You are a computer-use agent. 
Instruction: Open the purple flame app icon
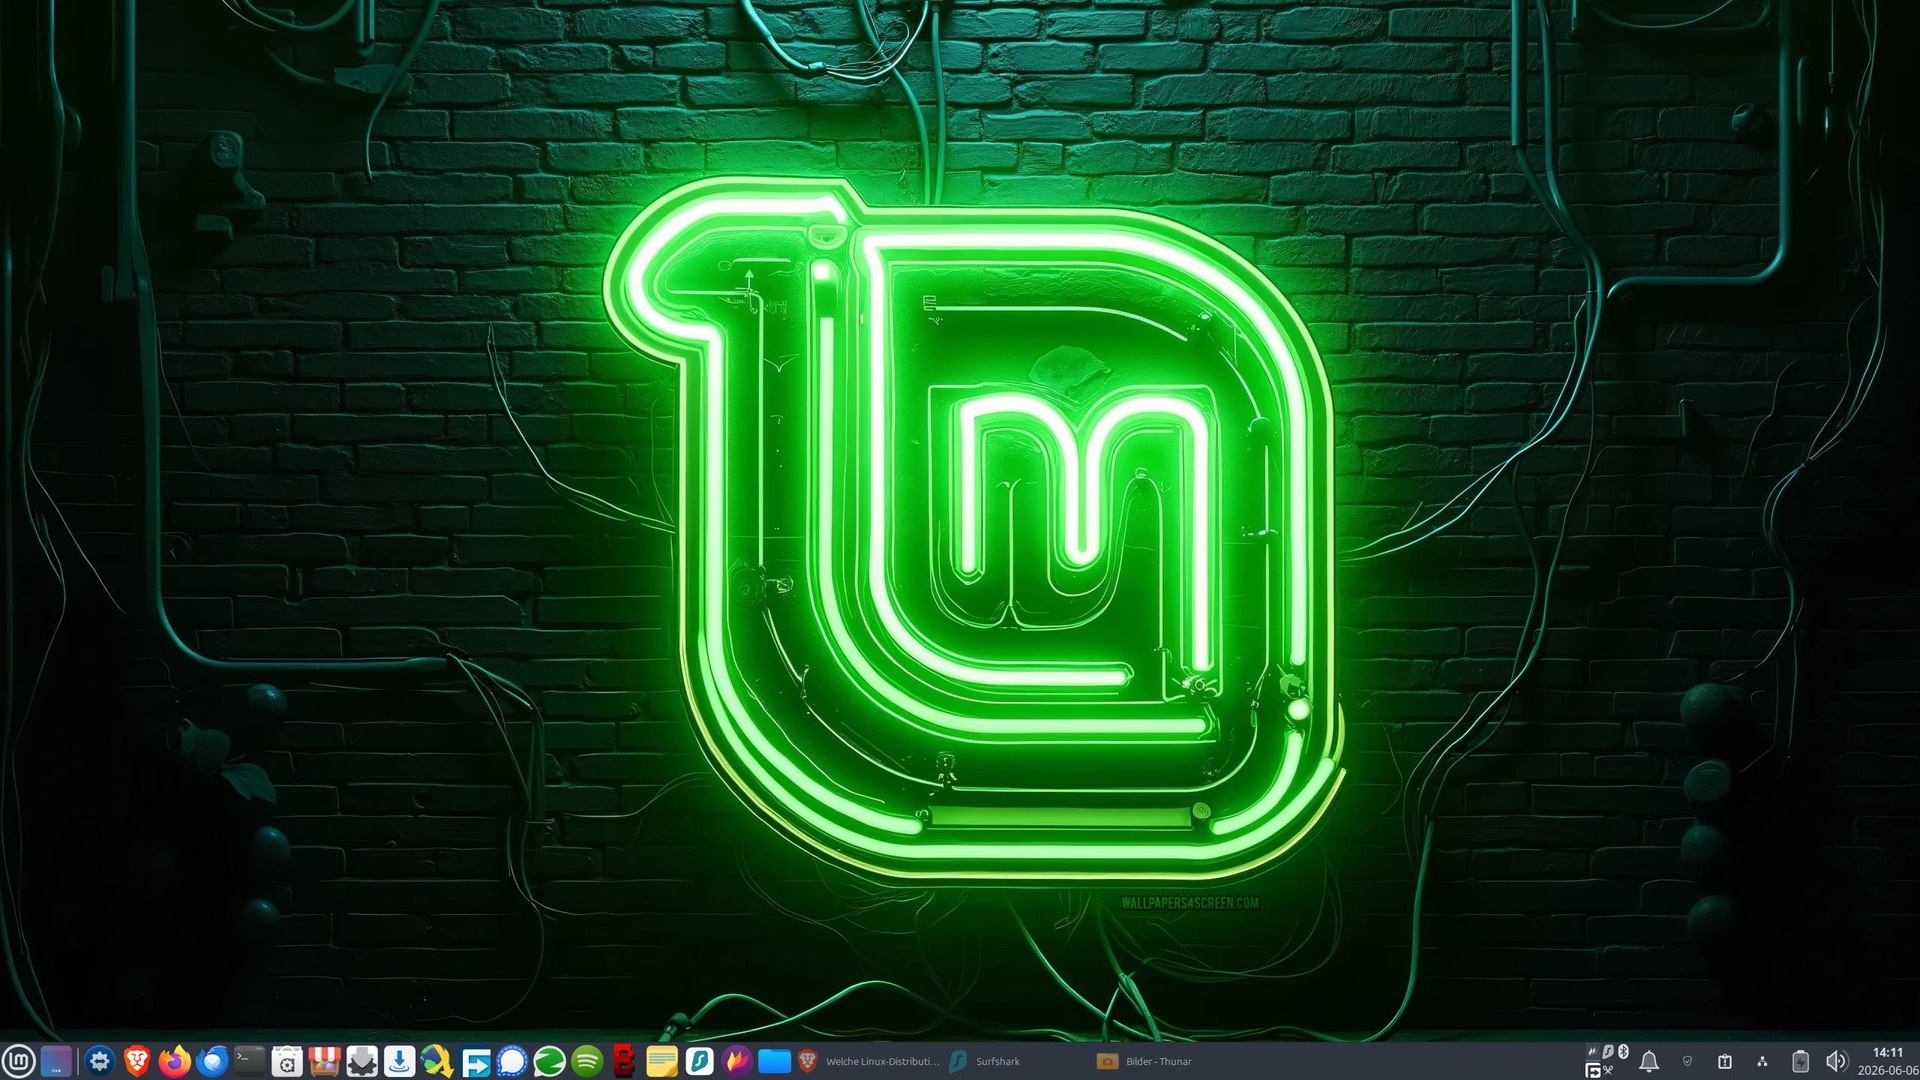[x=737, y=1061]
